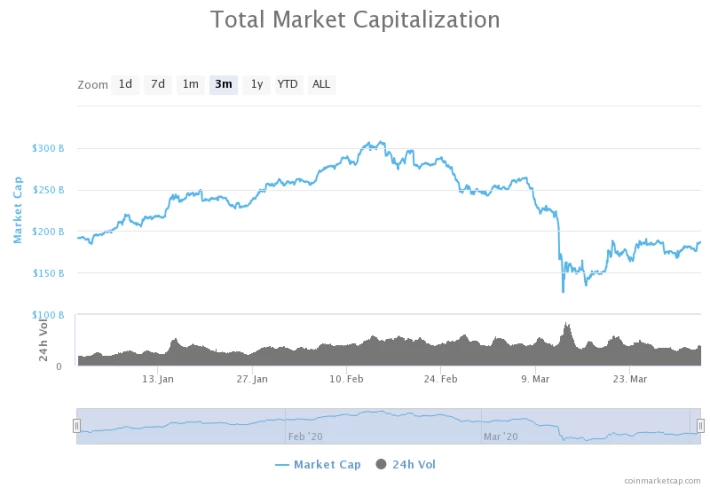Set zoom to YTD
This screenshot has width=710, height=488.
click(x=288, y=85)
